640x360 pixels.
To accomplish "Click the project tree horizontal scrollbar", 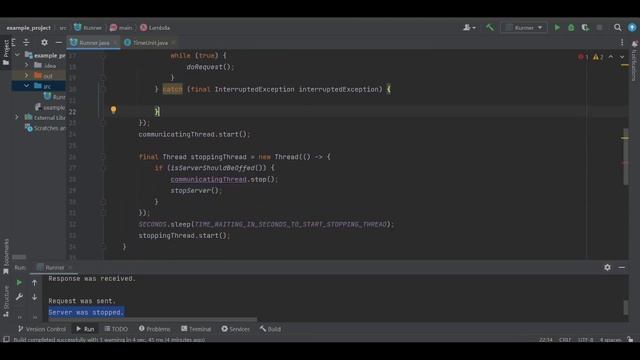I will pyautogui.click(x=19, y=257).
